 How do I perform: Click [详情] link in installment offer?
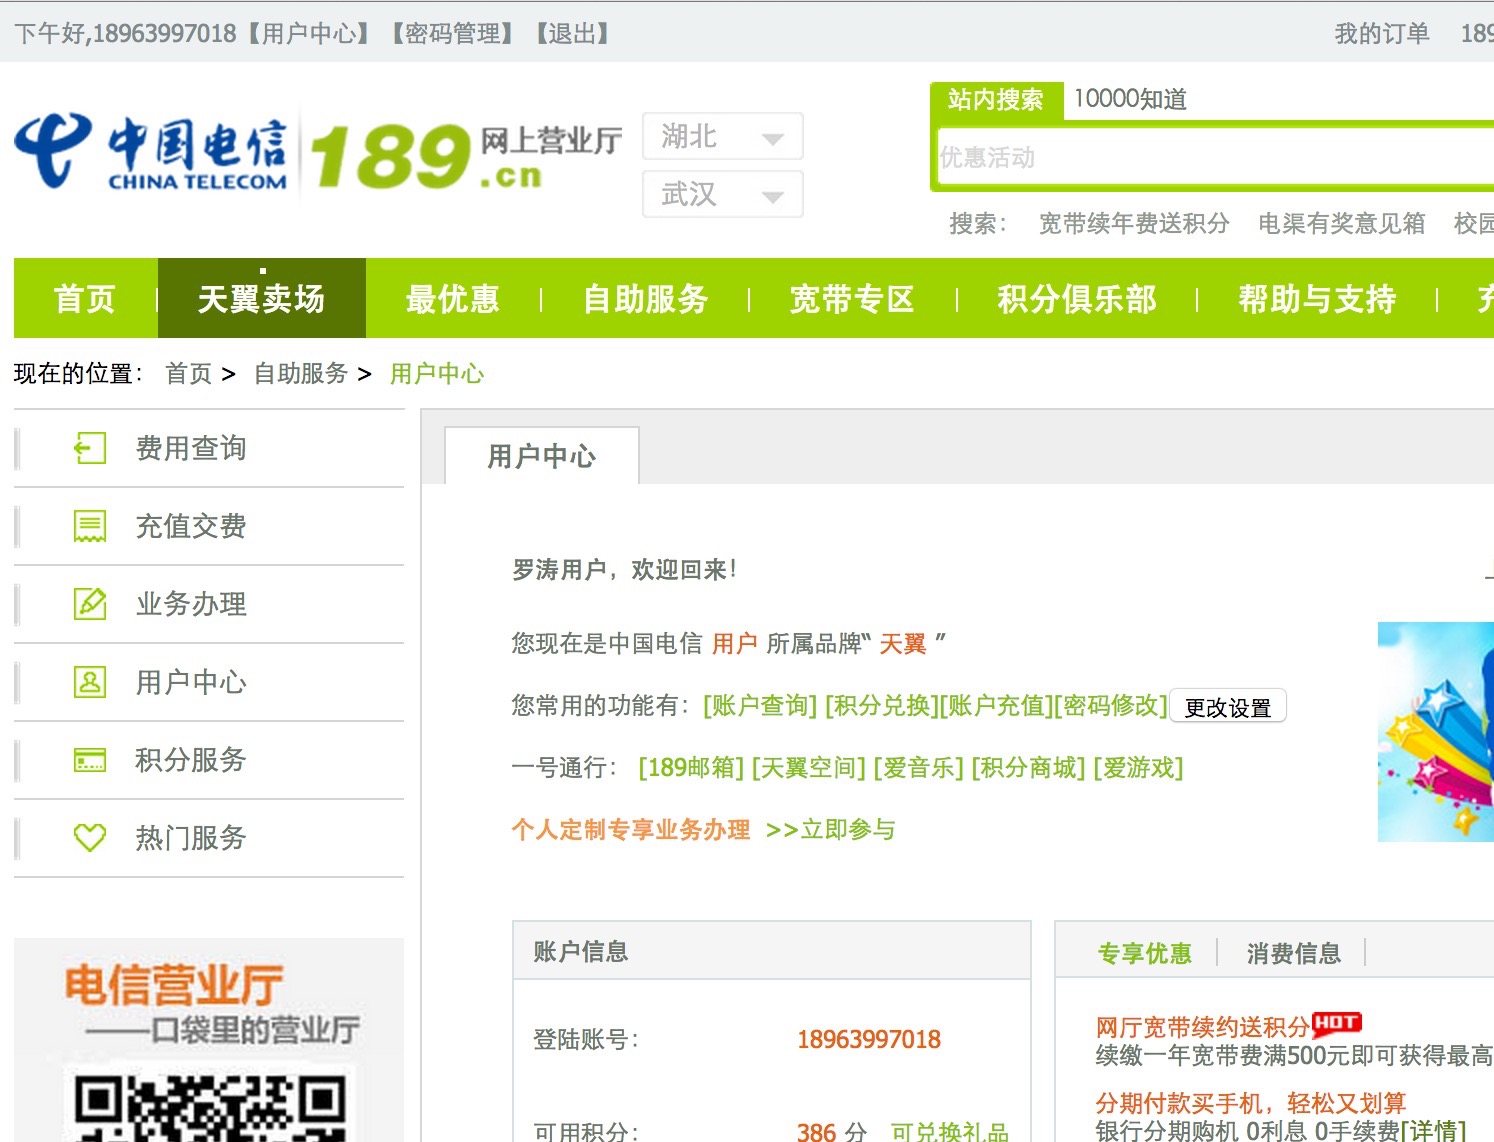tap(1433, 1131)
